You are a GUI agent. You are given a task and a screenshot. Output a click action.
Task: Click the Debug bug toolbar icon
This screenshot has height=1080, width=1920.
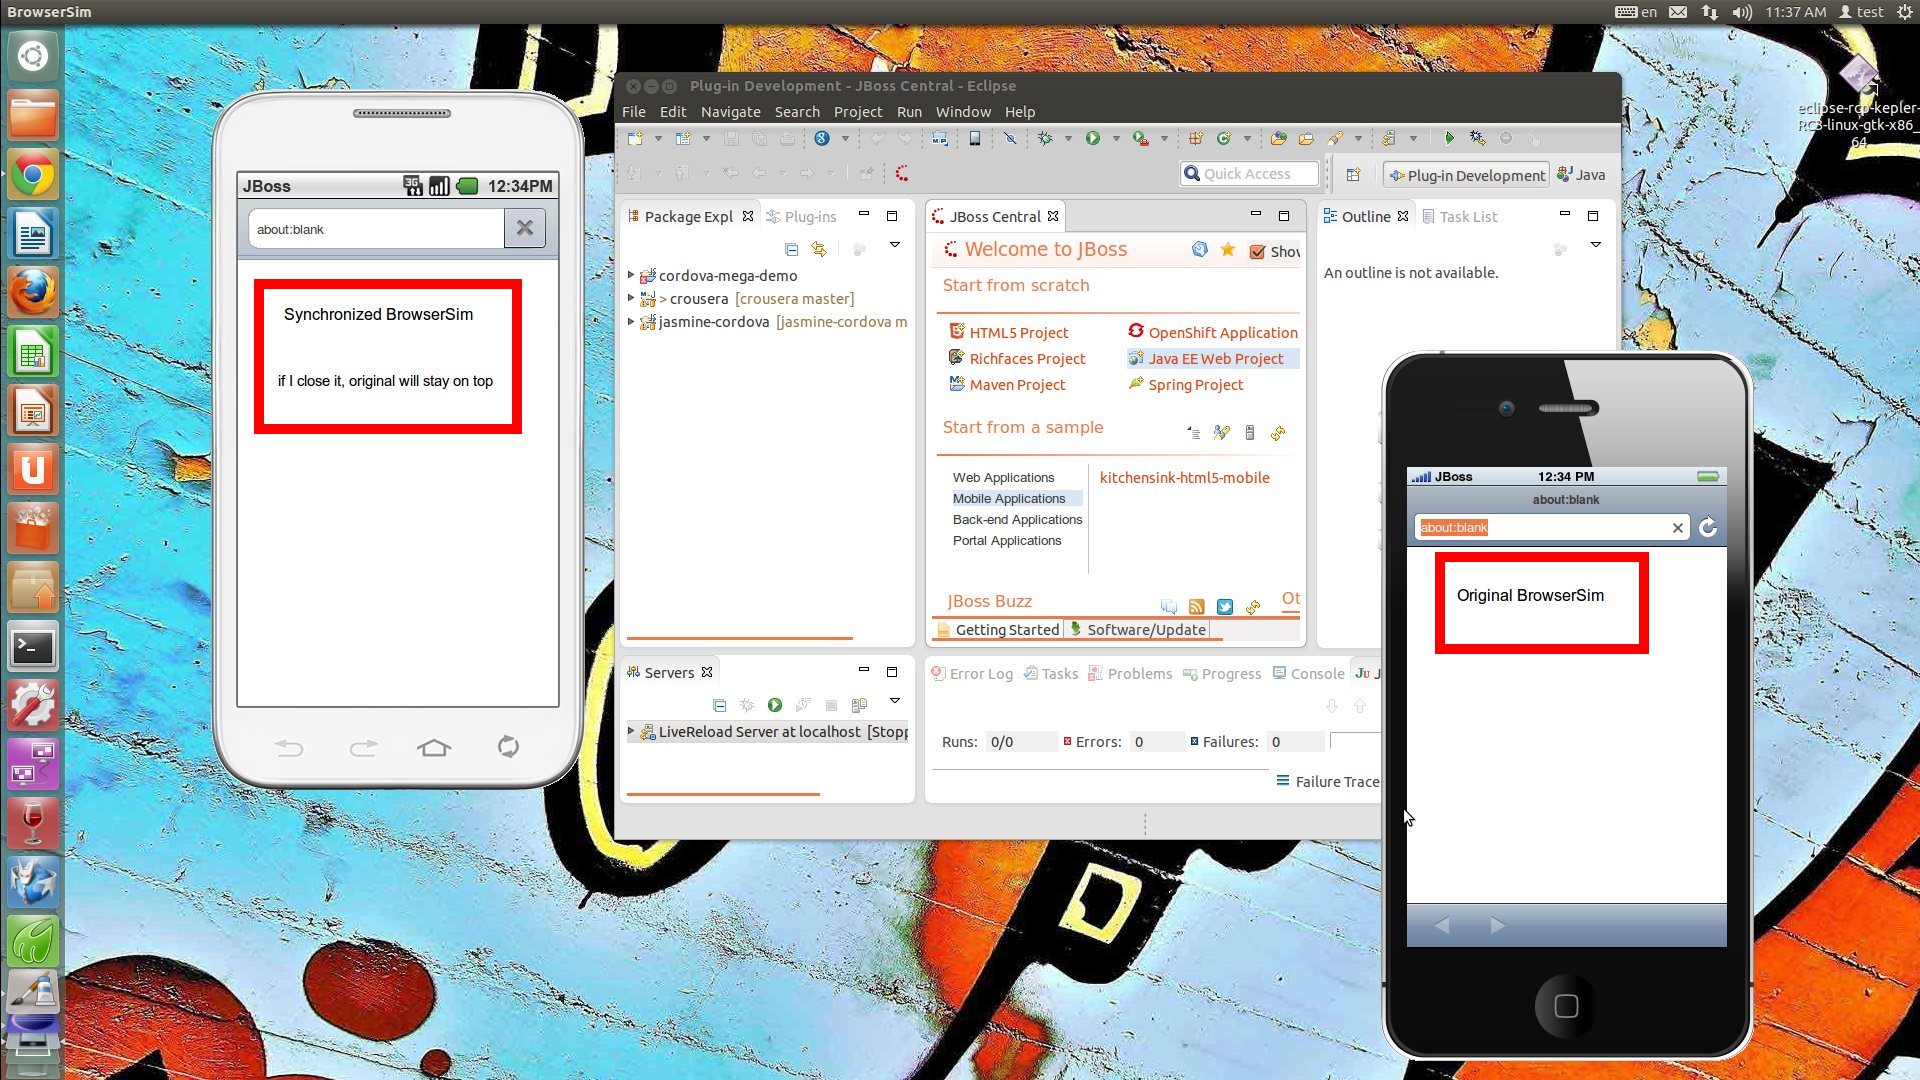(x=1045, y=139)
